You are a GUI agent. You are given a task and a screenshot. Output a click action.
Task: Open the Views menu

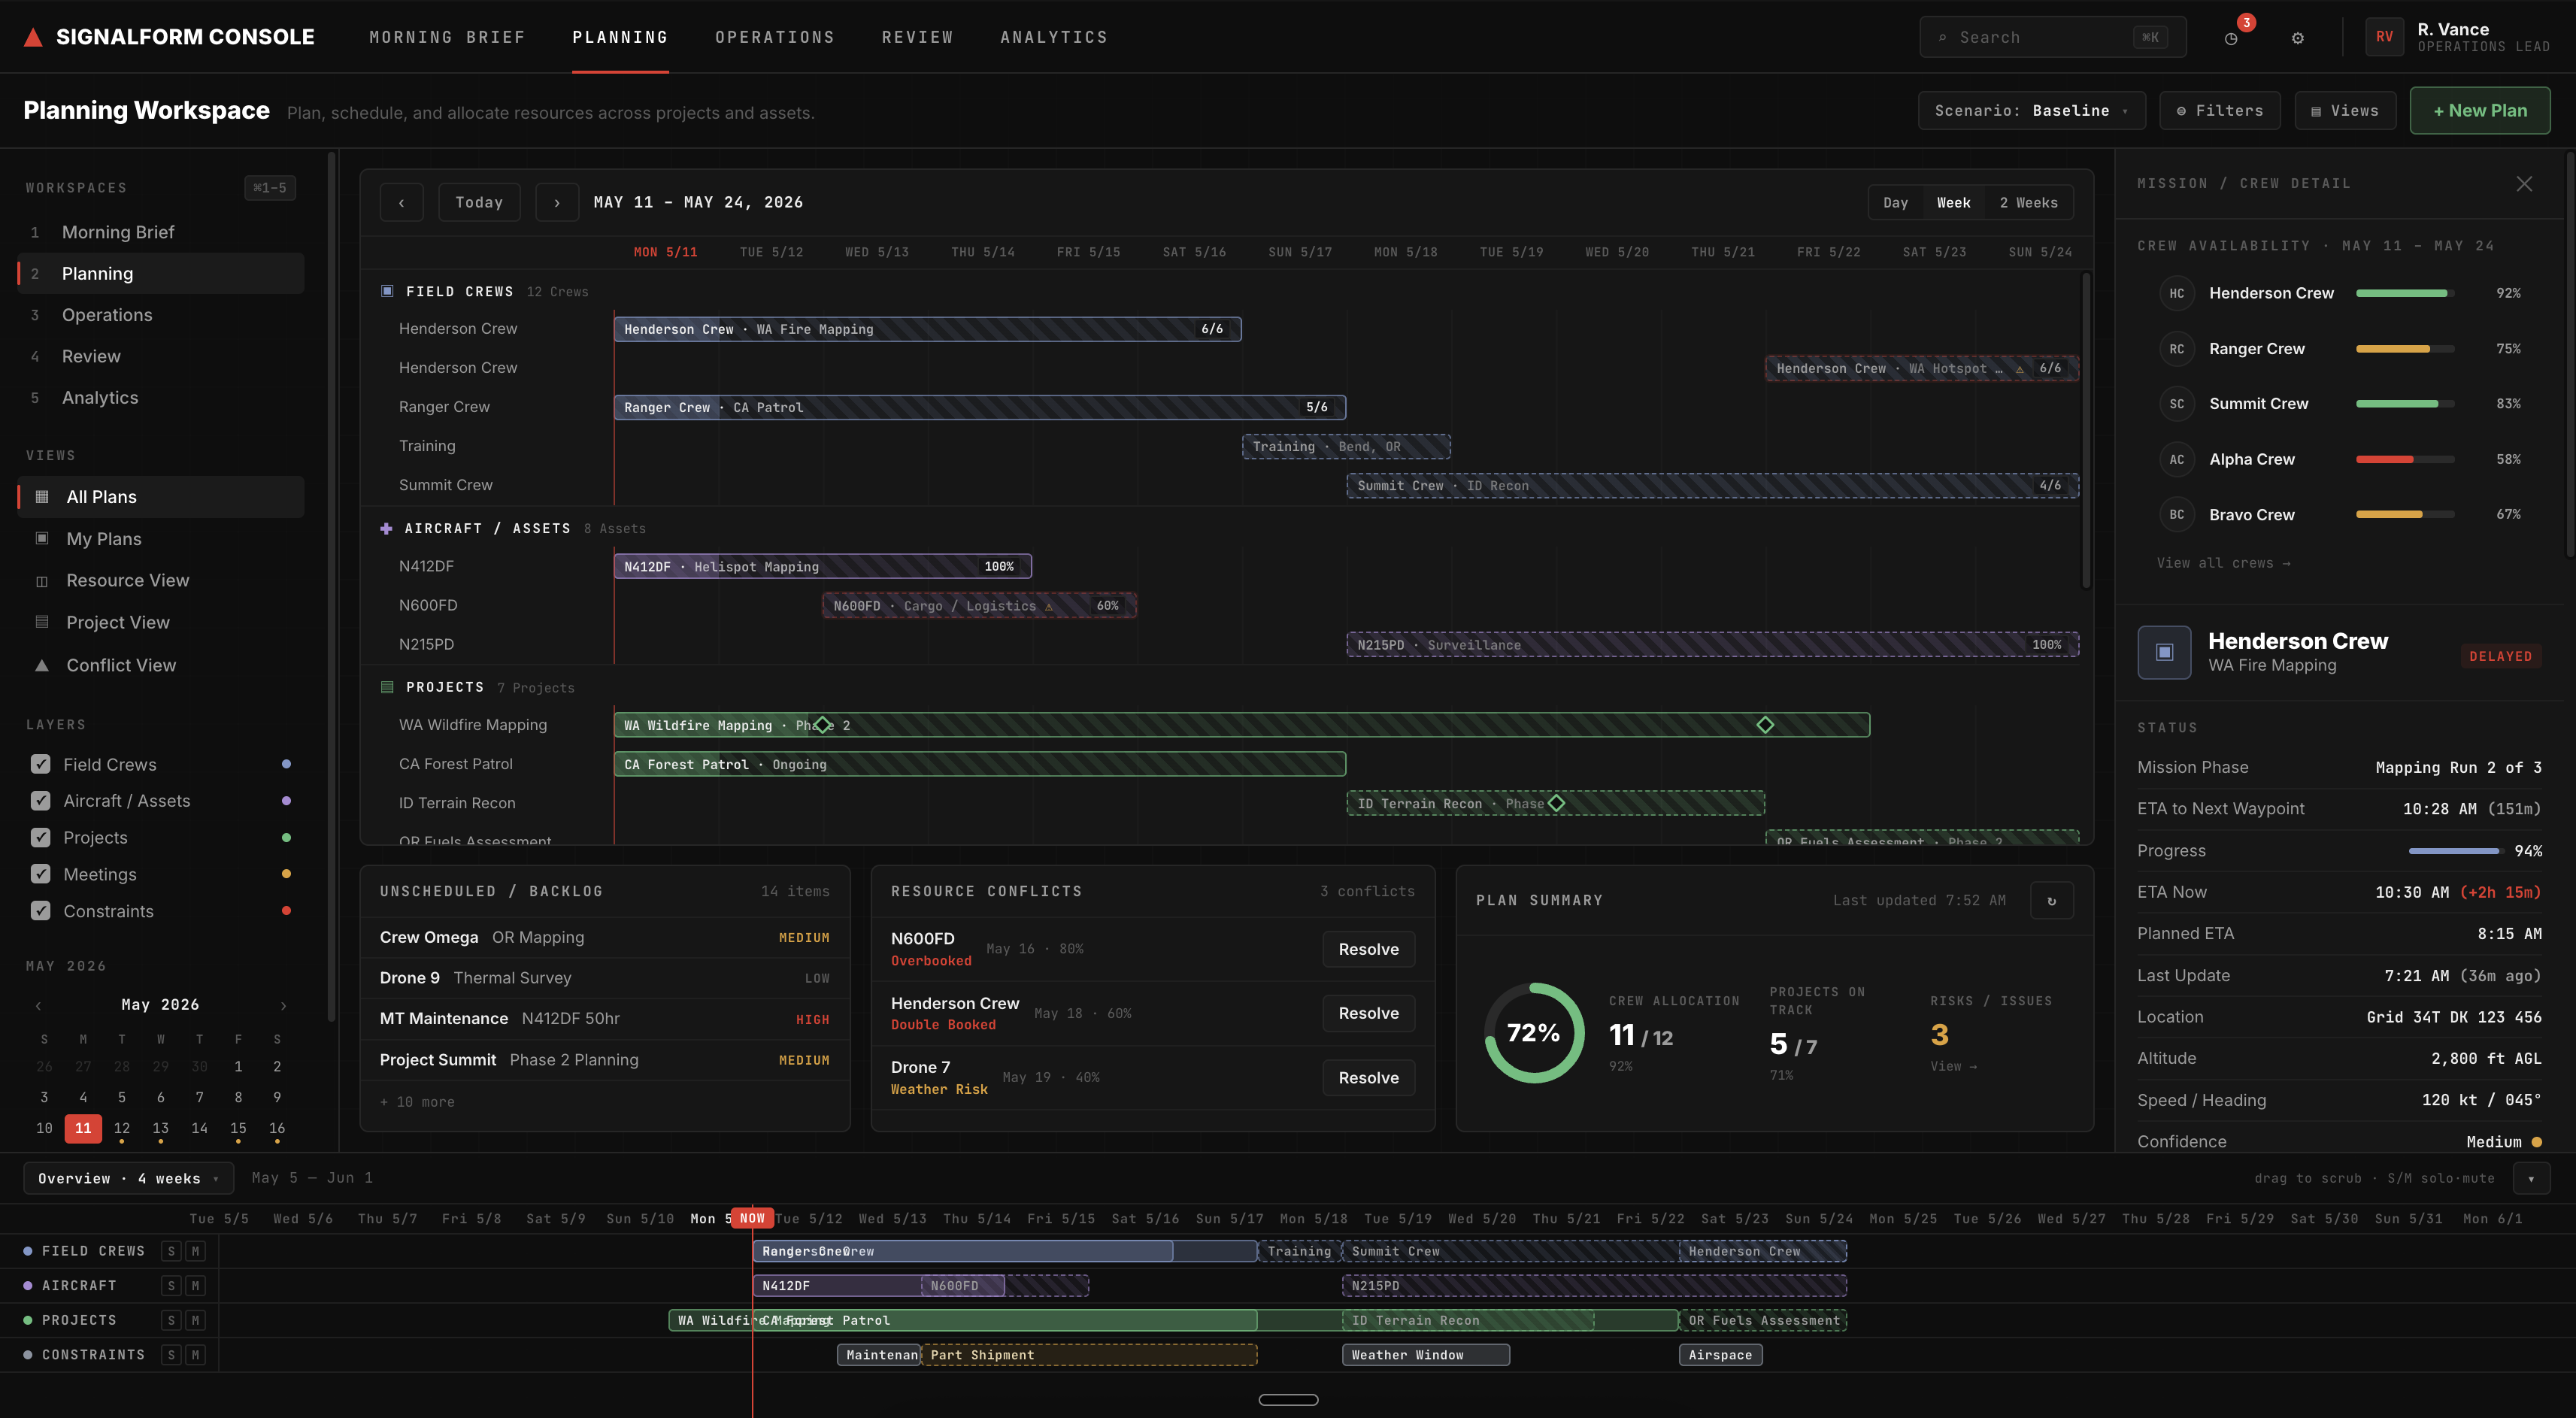[2345, 111]
